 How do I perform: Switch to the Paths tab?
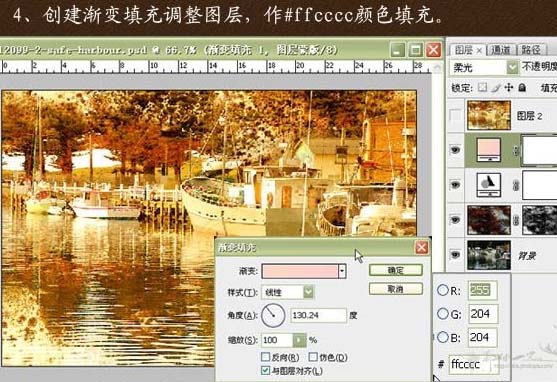(x=531, y=50)
